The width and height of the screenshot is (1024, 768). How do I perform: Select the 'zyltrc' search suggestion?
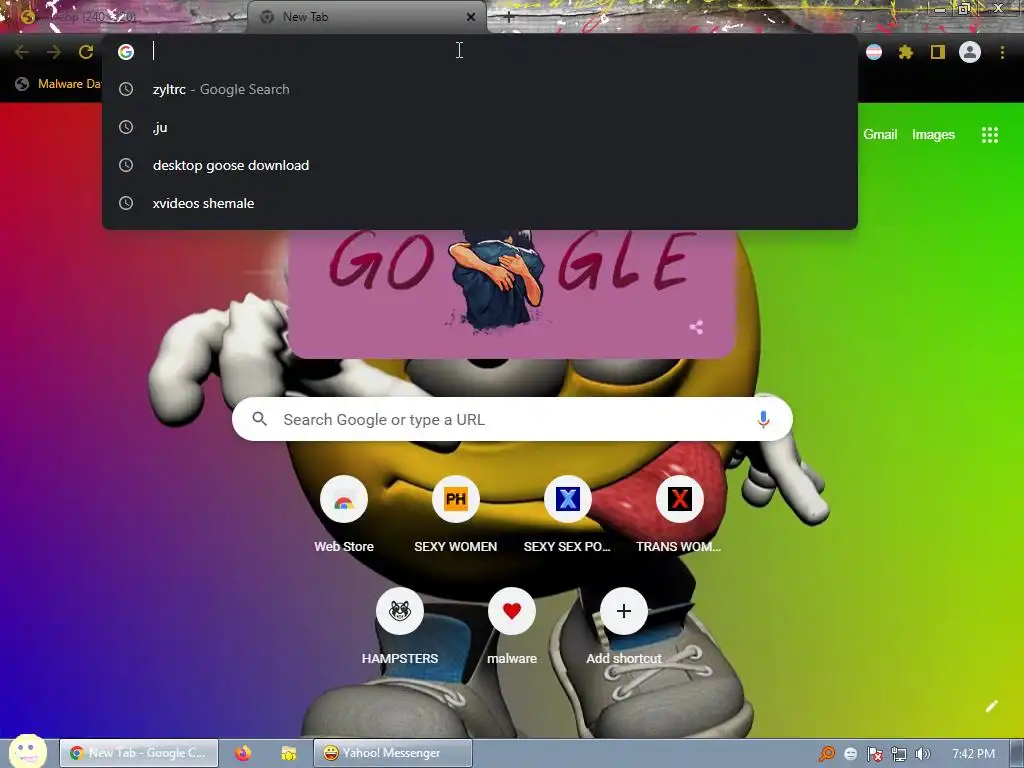pos(479,89)
